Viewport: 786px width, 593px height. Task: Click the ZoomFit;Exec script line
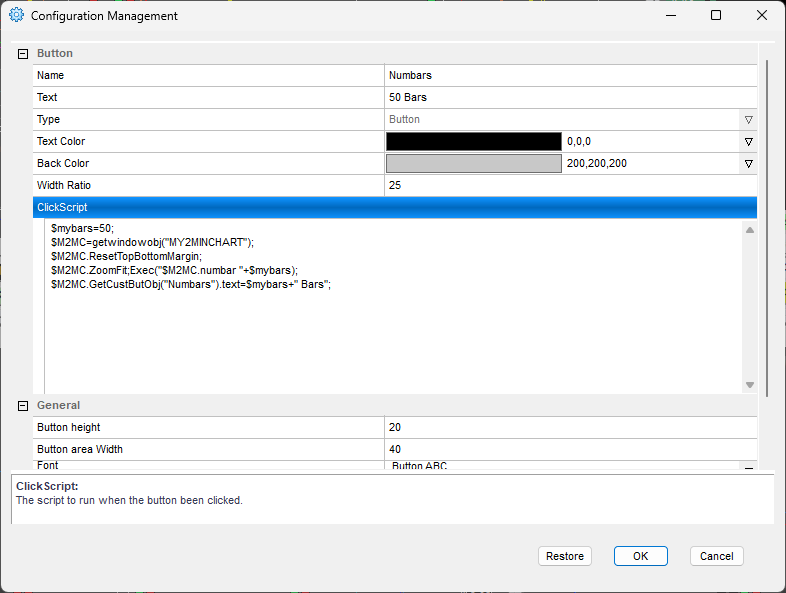(174, 271)
